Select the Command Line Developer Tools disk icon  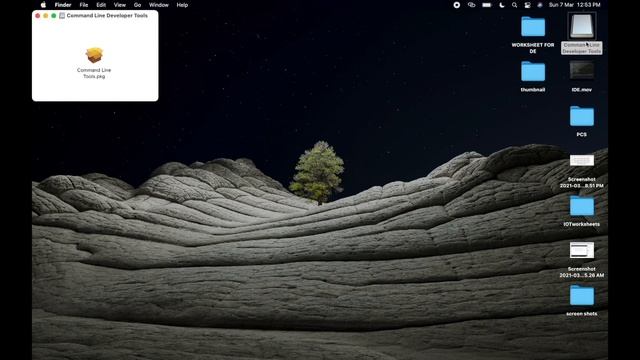582,26
